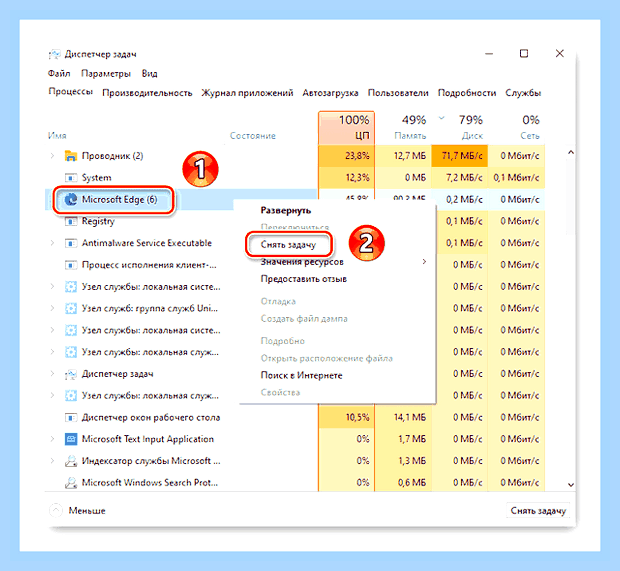Click the Узел служб: группа служб Uni gear icon

pos(71,308)
